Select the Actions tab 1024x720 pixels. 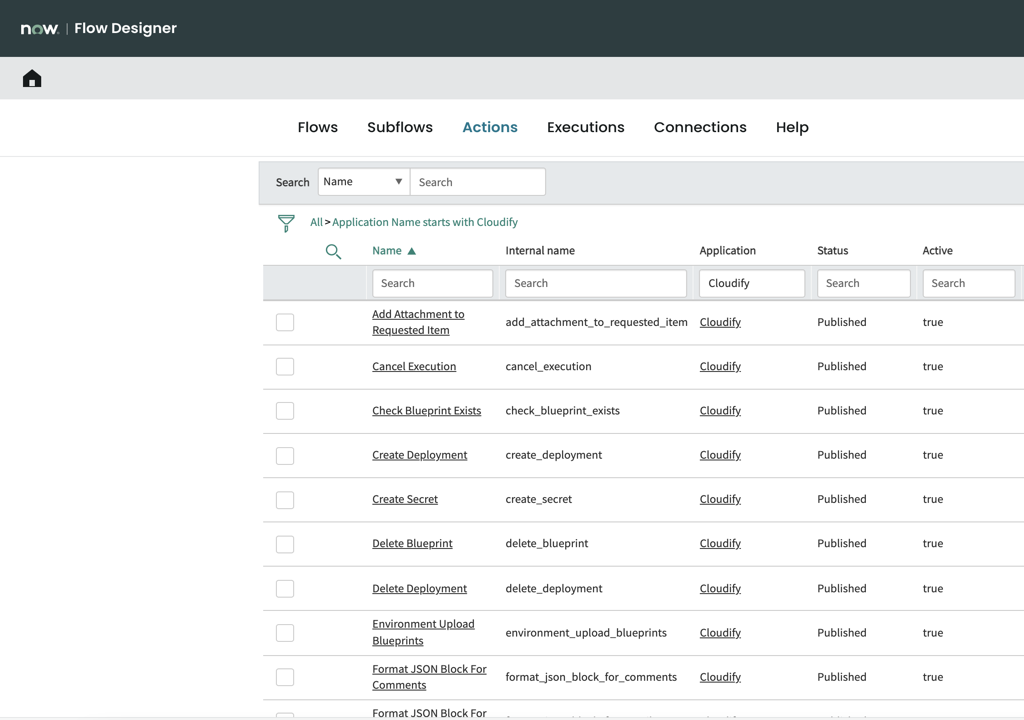[x=490, y=127]
